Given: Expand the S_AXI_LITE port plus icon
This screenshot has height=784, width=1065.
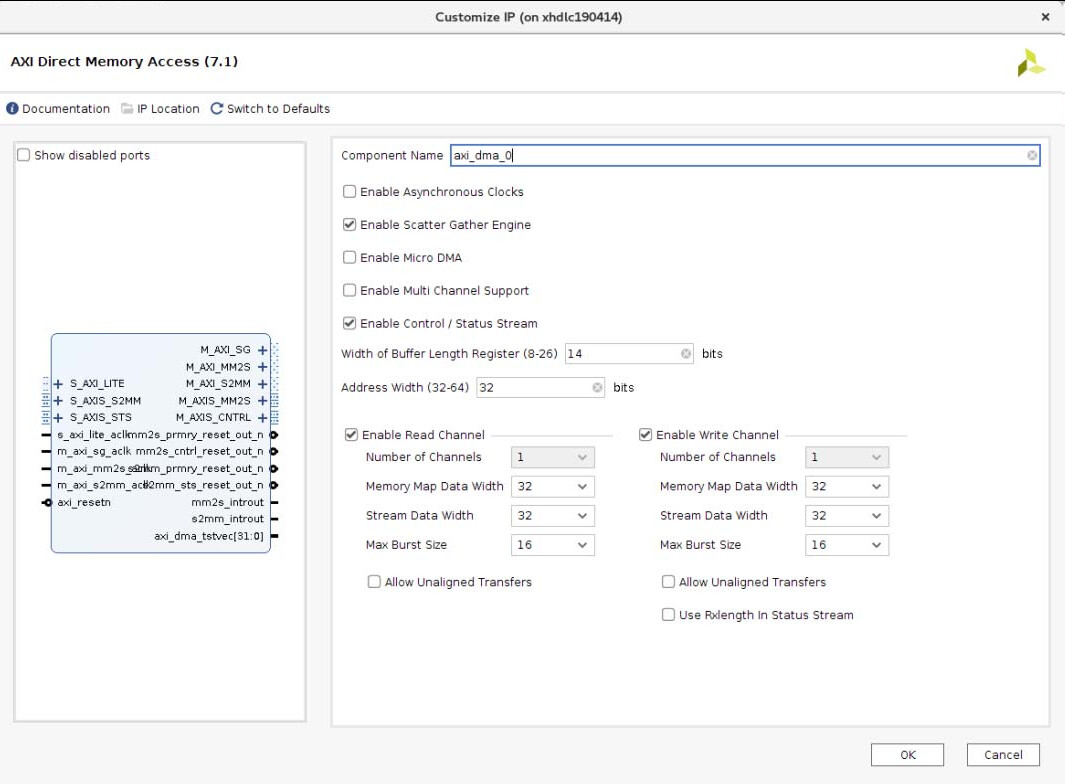Looking at the screenshot, I should click(x=58, y=383).
